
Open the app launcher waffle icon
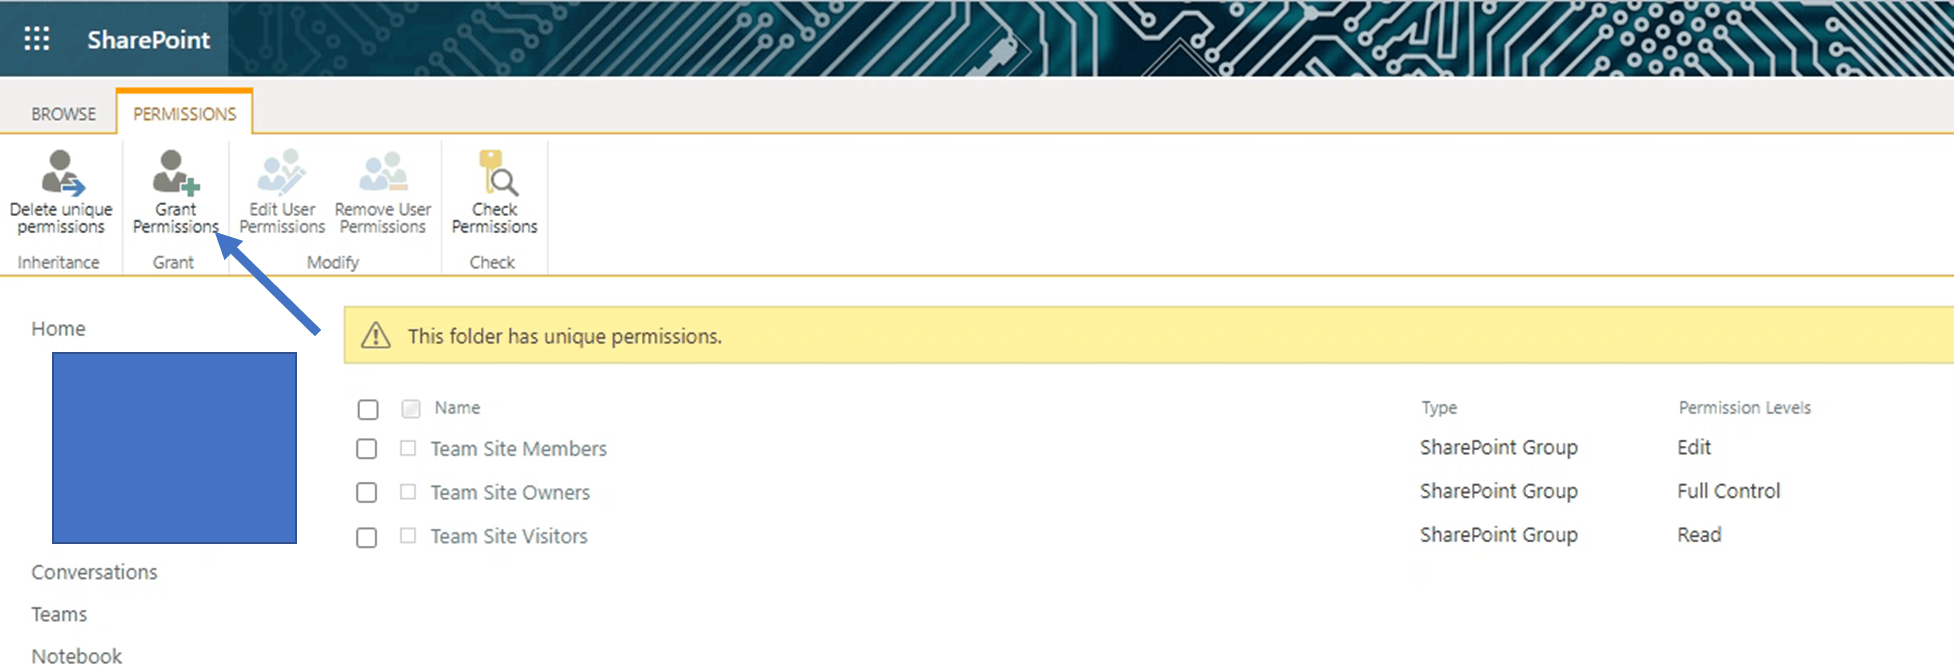(37, 39)
